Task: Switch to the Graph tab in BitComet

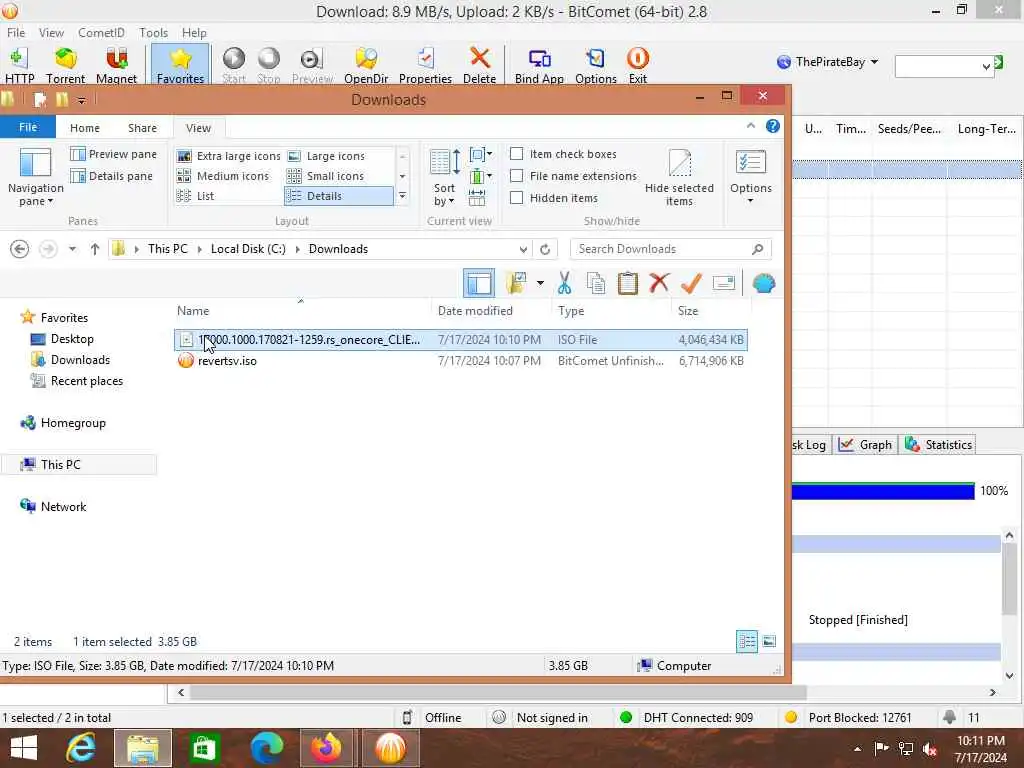Action: pos(865,445)
